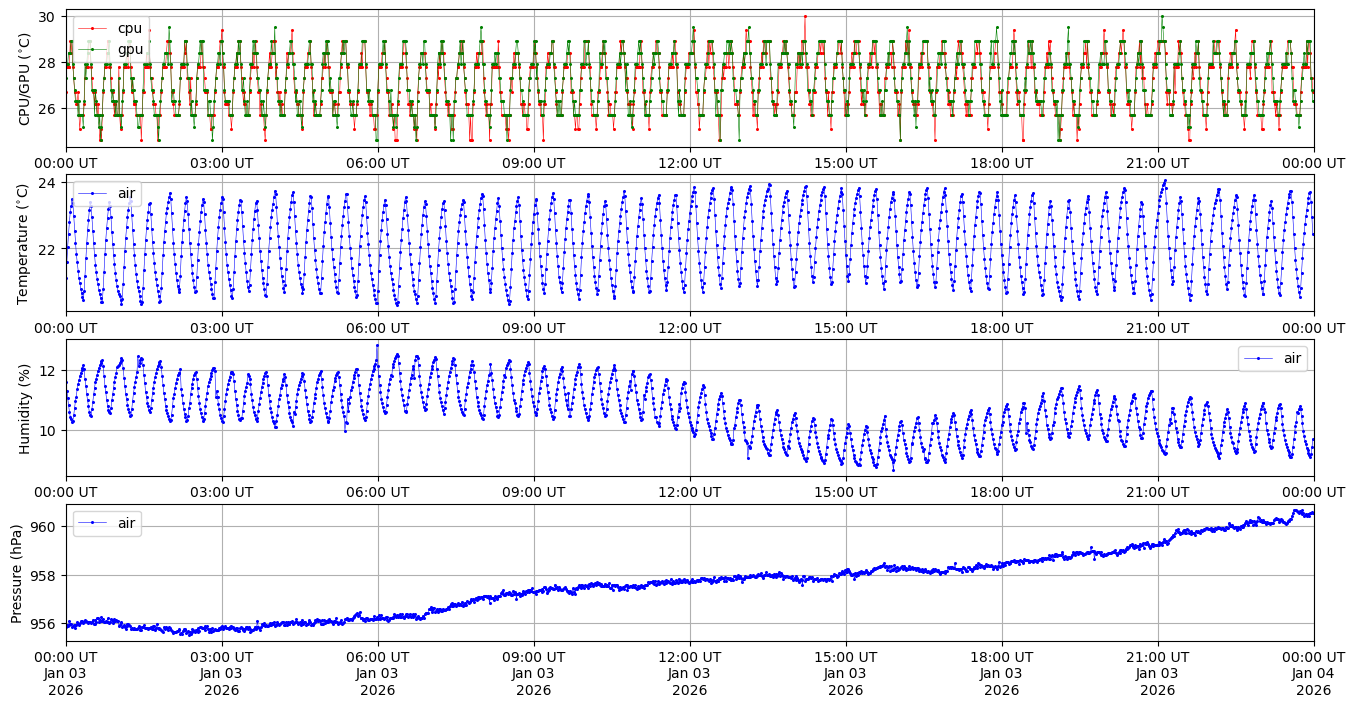Viewport: 1355px width, 707px height.
Task: Click the 'Humidity (%)' y-axis label
Action: coord(24,408)
